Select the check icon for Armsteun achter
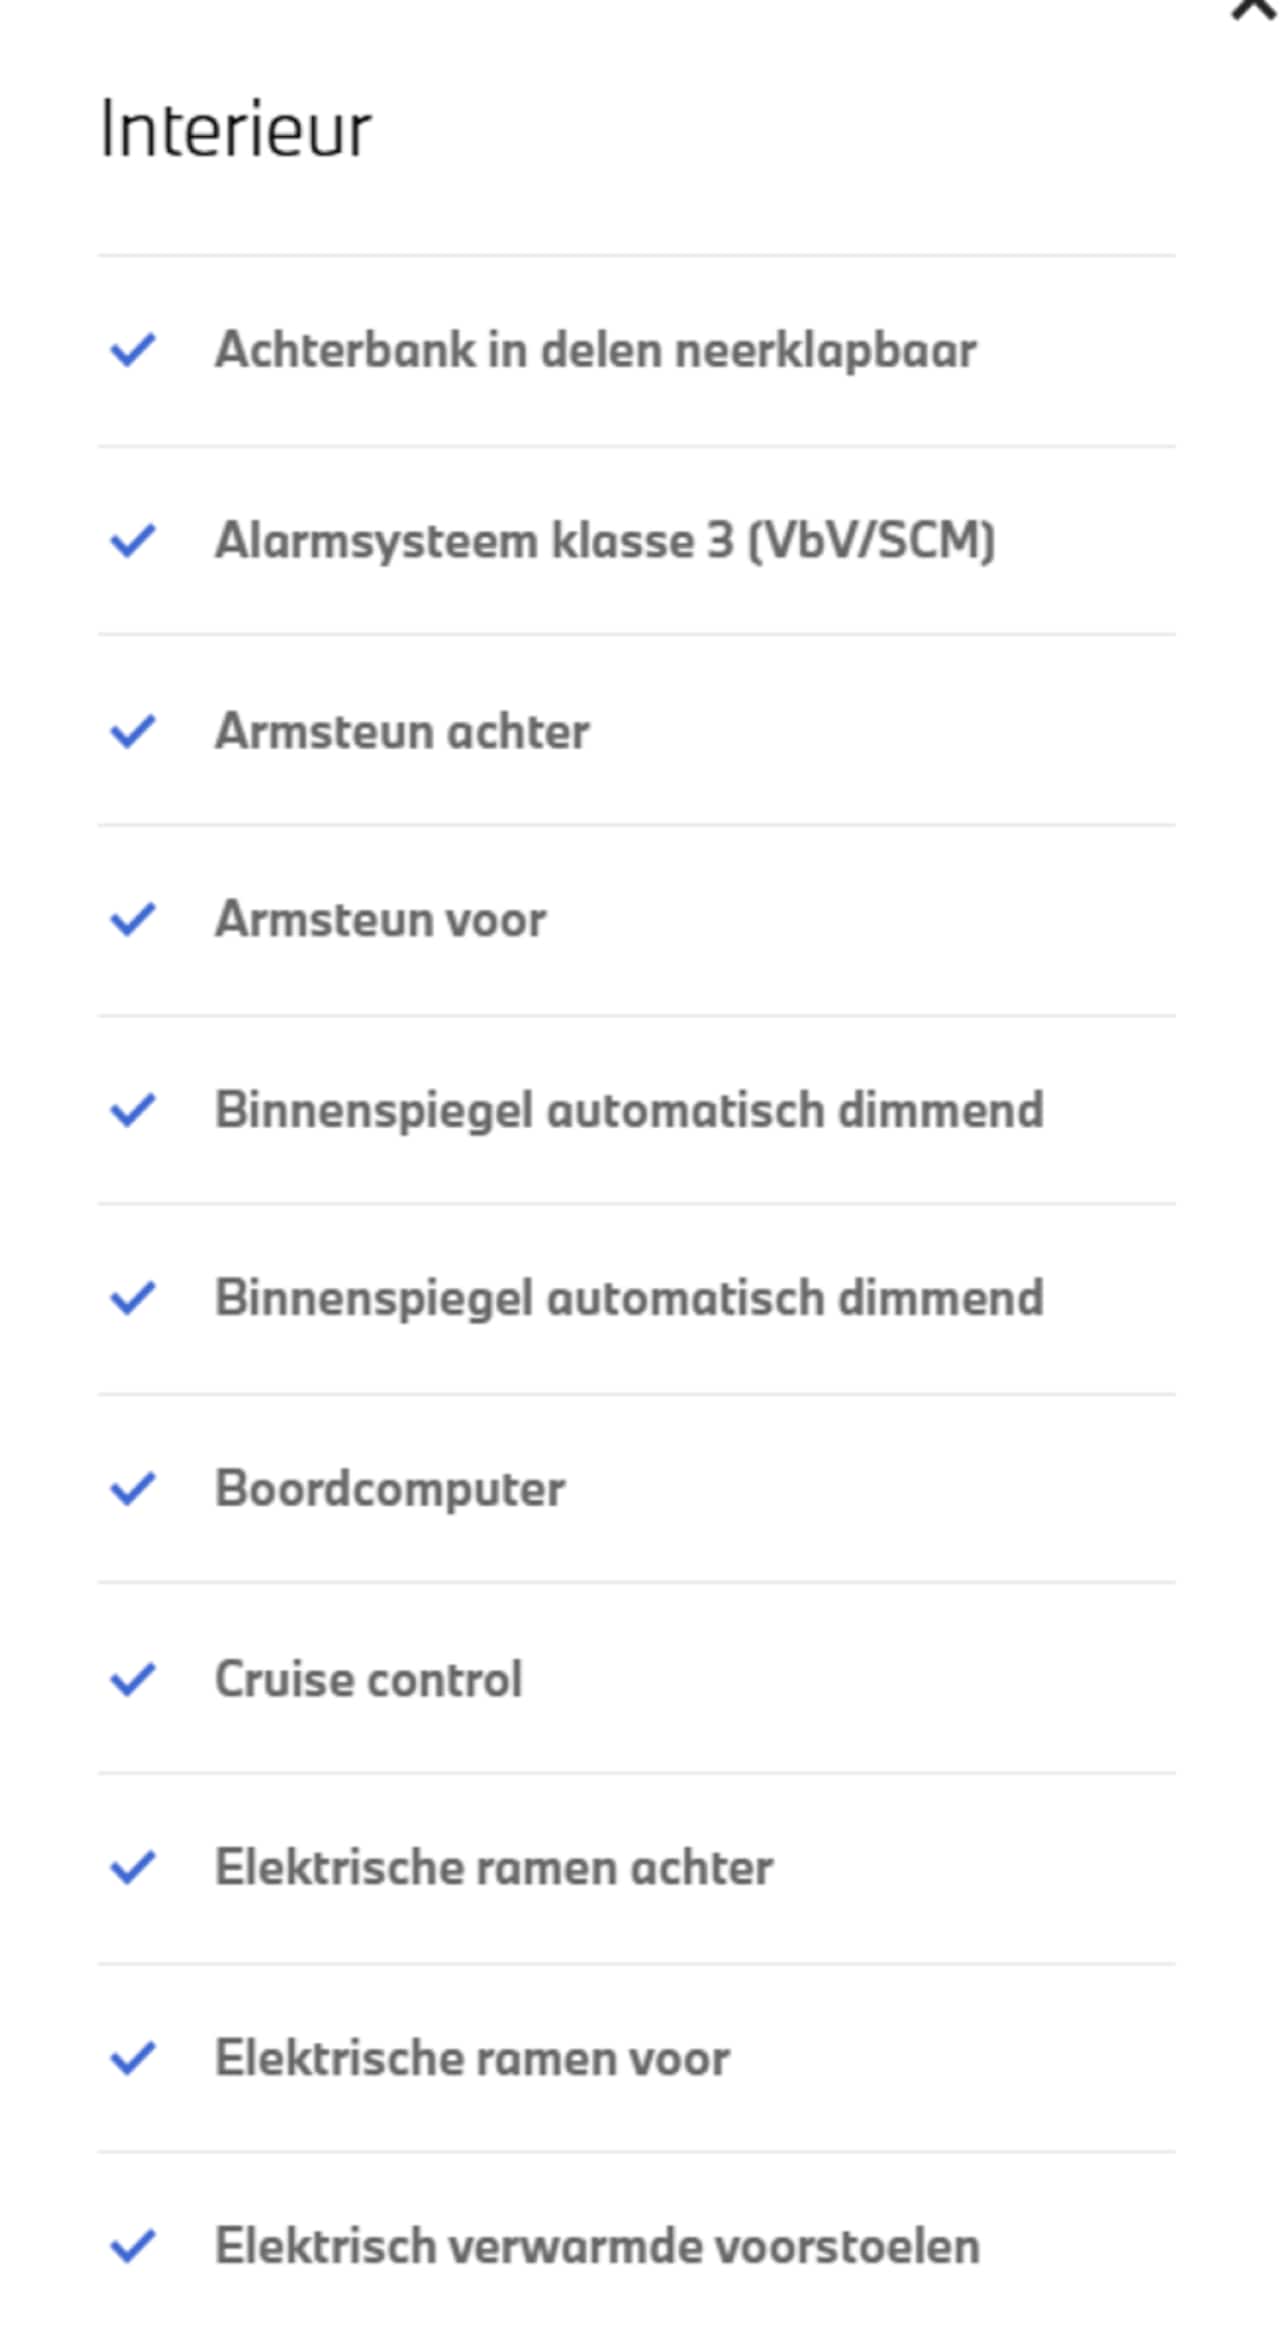This screenshot has width=1280, height=2327. (132, 731)
